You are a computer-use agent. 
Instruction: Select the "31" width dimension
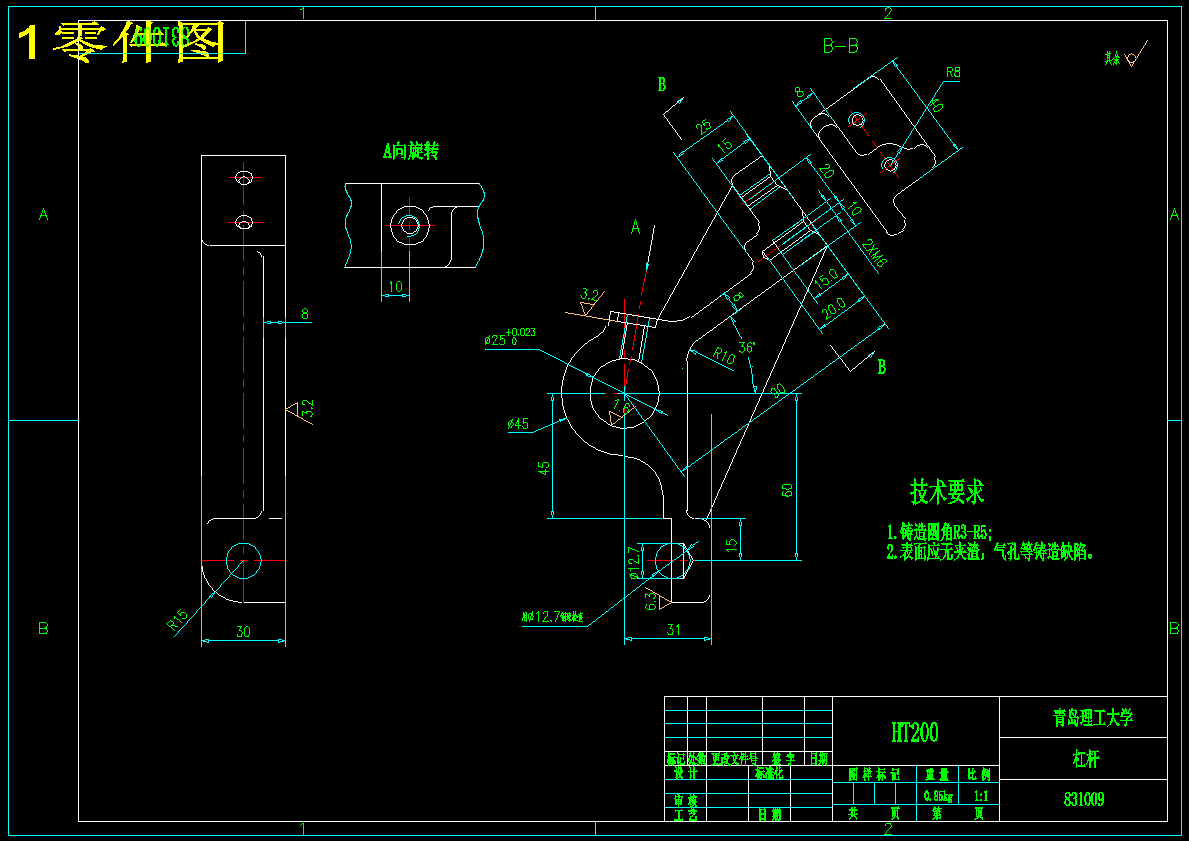pyautogui.click(x=673, y=629)
